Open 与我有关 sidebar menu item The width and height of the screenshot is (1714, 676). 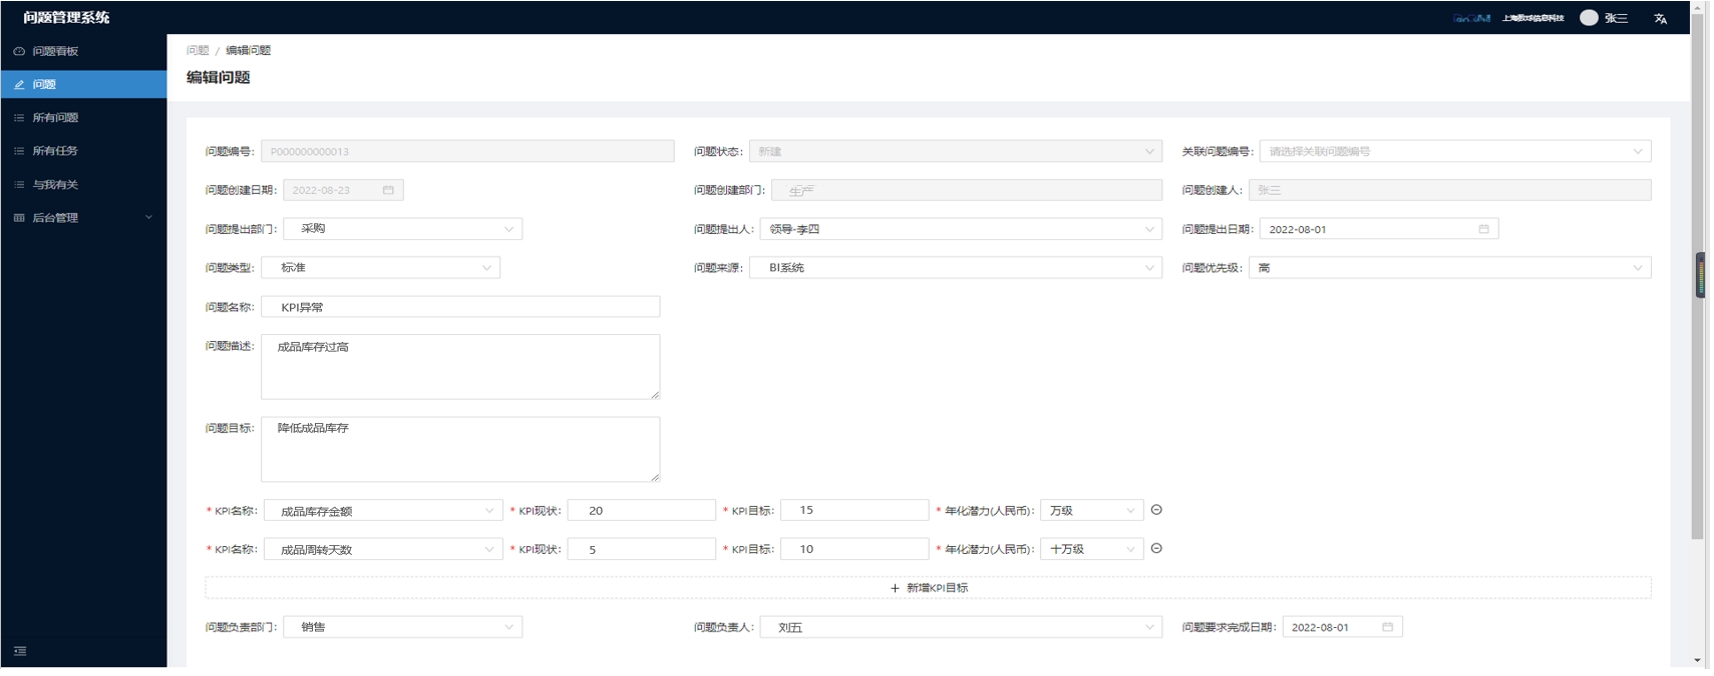55,185
